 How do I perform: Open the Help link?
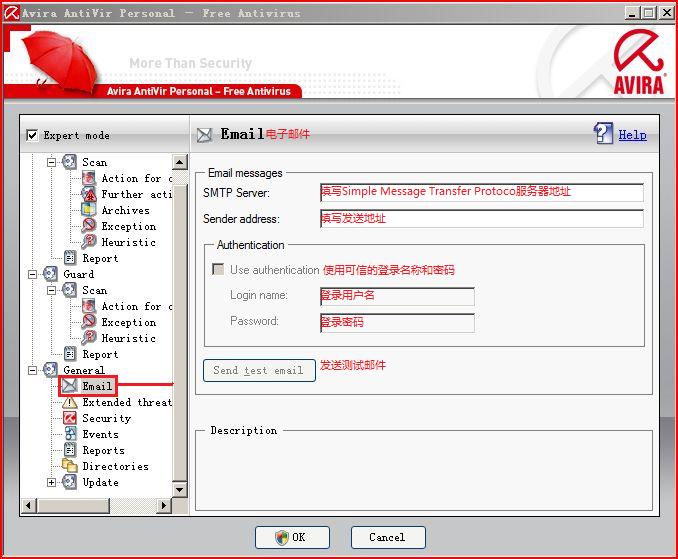click(632, 135)
